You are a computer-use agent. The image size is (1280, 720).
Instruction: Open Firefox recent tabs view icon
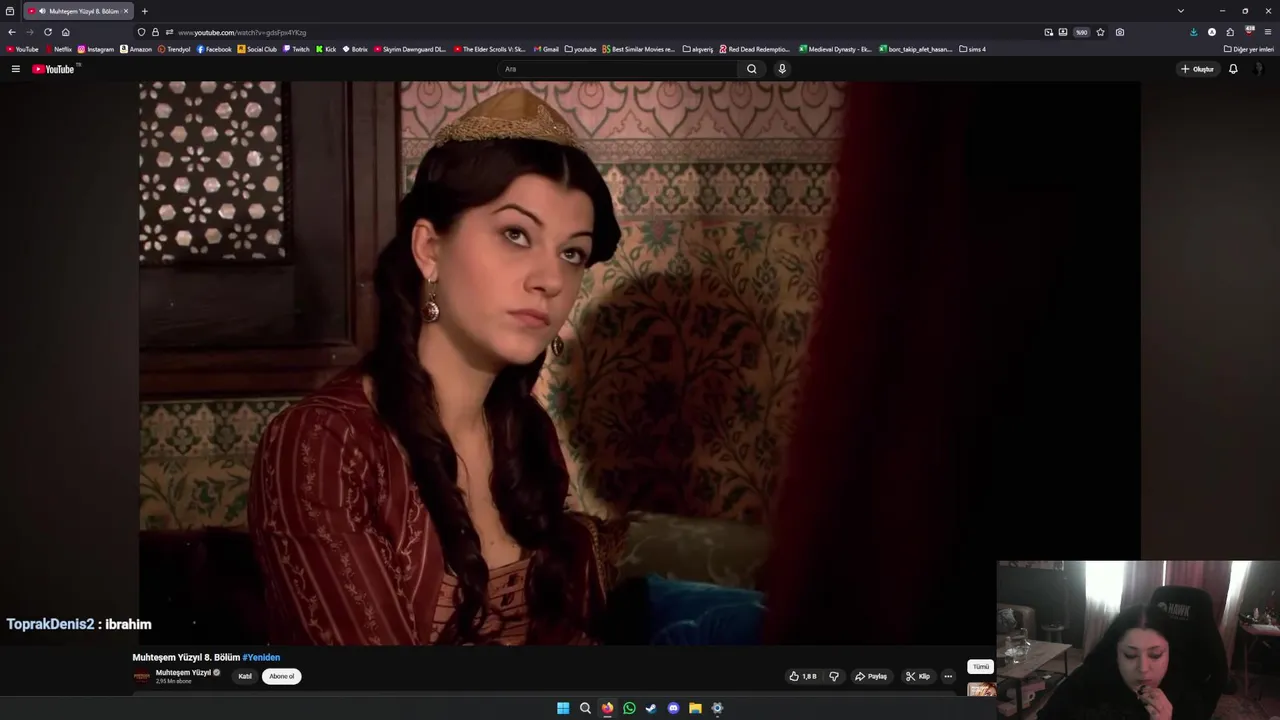(x=10, y=11)
